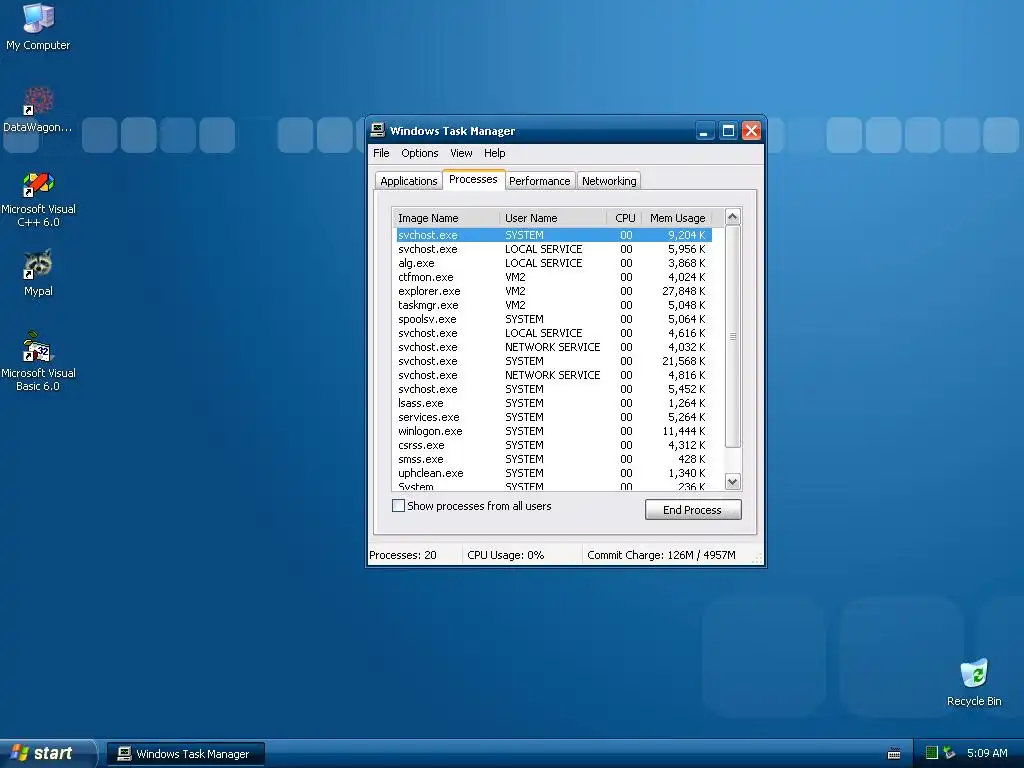The height and width of the screenshot is (768, 1024).
Task: Select the Processes tab
Action: 473,179
